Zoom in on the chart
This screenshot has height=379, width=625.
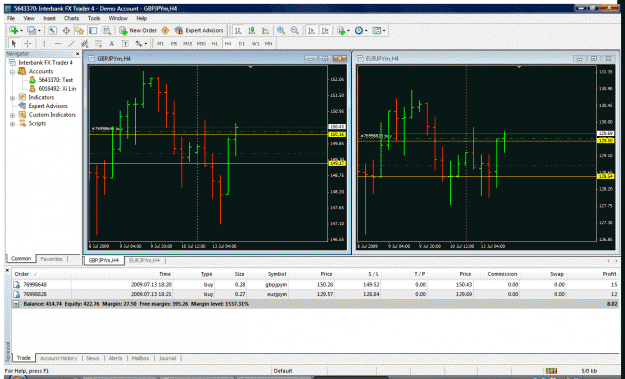[x=281, y=30]
